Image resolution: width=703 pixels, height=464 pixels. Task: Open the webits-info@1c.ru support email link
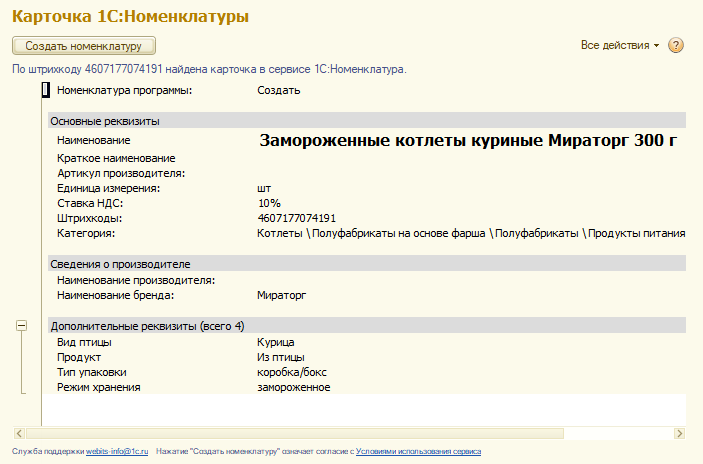click(117, 451)
